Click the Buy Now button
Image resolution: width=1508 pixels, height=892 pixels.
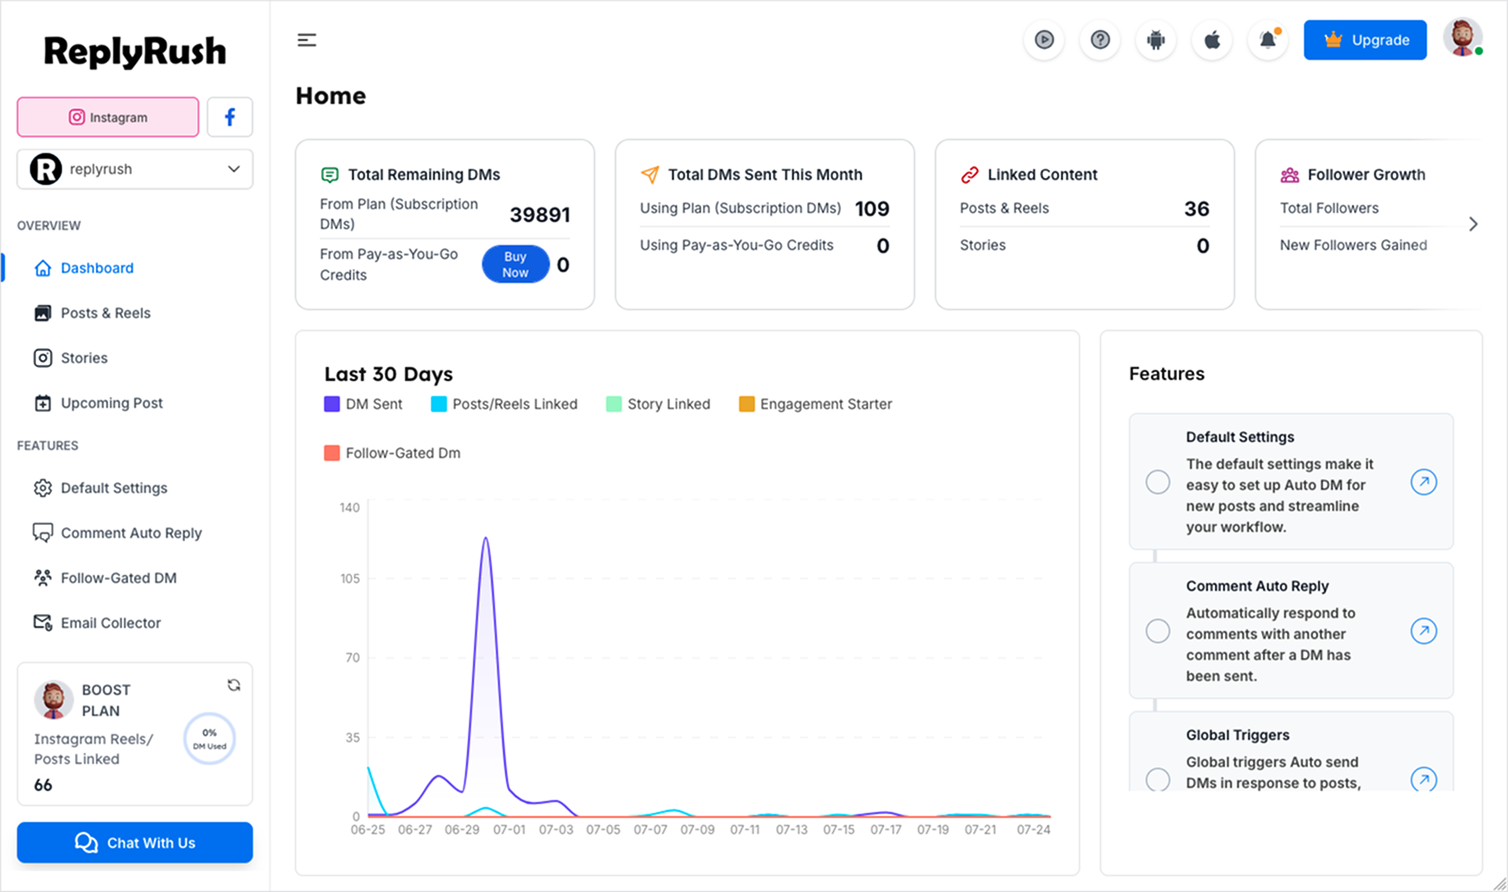515,264
